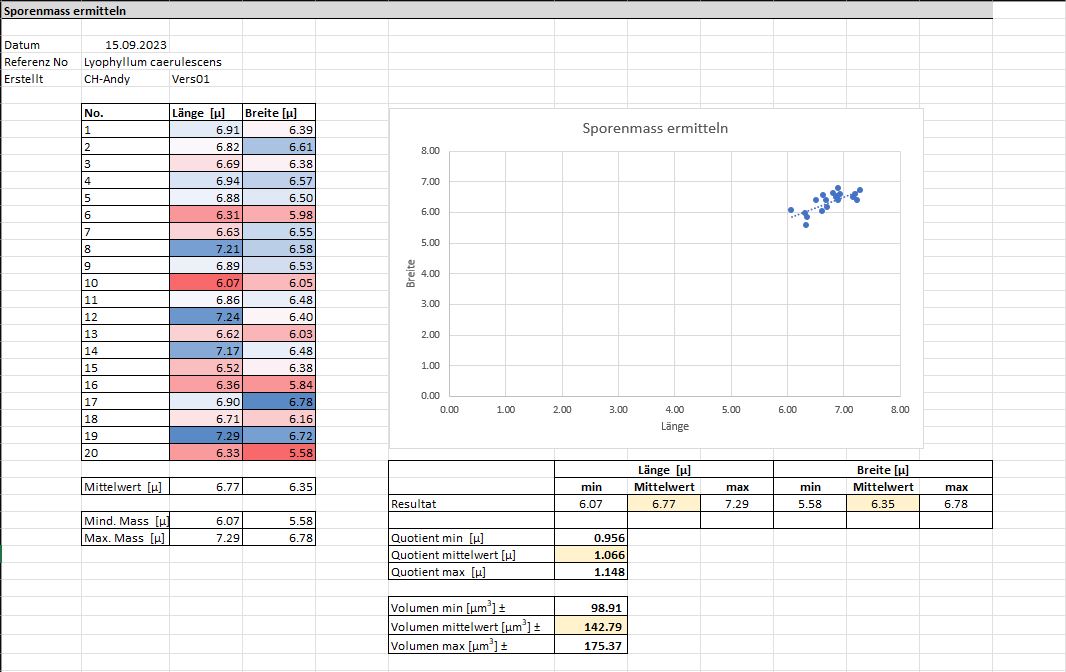This screenshot has width=1066, height=672.
Task: Click the chart title inside the scatter plot
Action: click(655, 128)
